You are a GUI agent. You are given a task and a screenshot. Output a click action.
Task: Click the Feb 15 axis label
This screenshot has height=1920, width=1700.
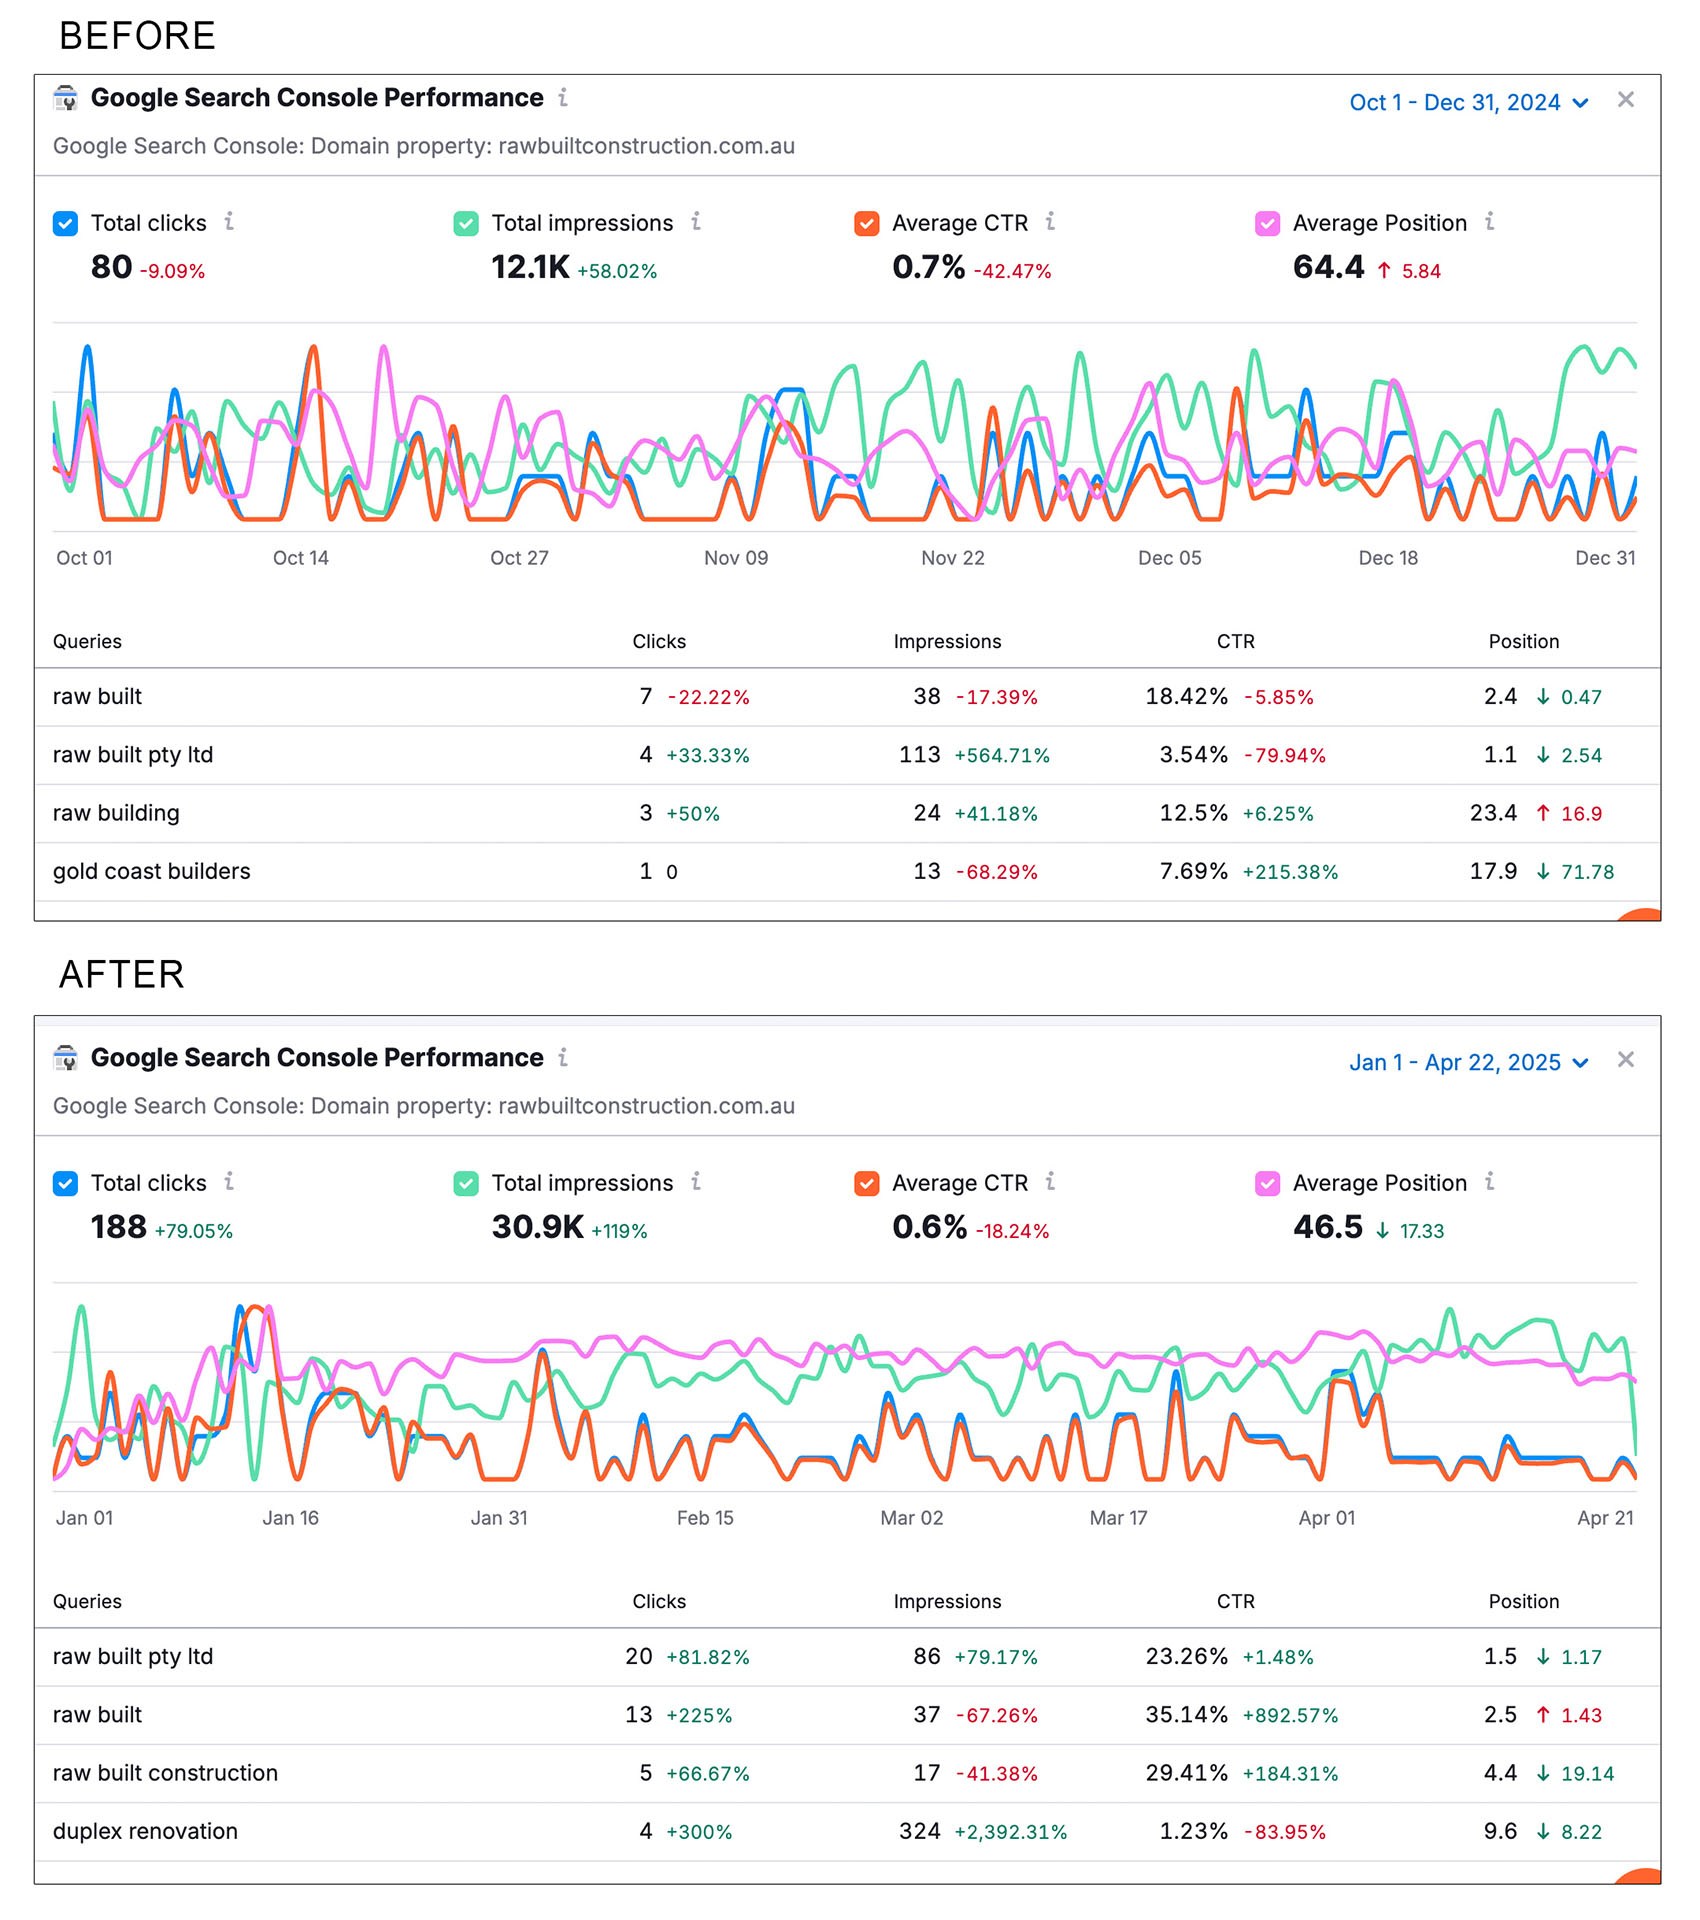(x=705, y=1518)
